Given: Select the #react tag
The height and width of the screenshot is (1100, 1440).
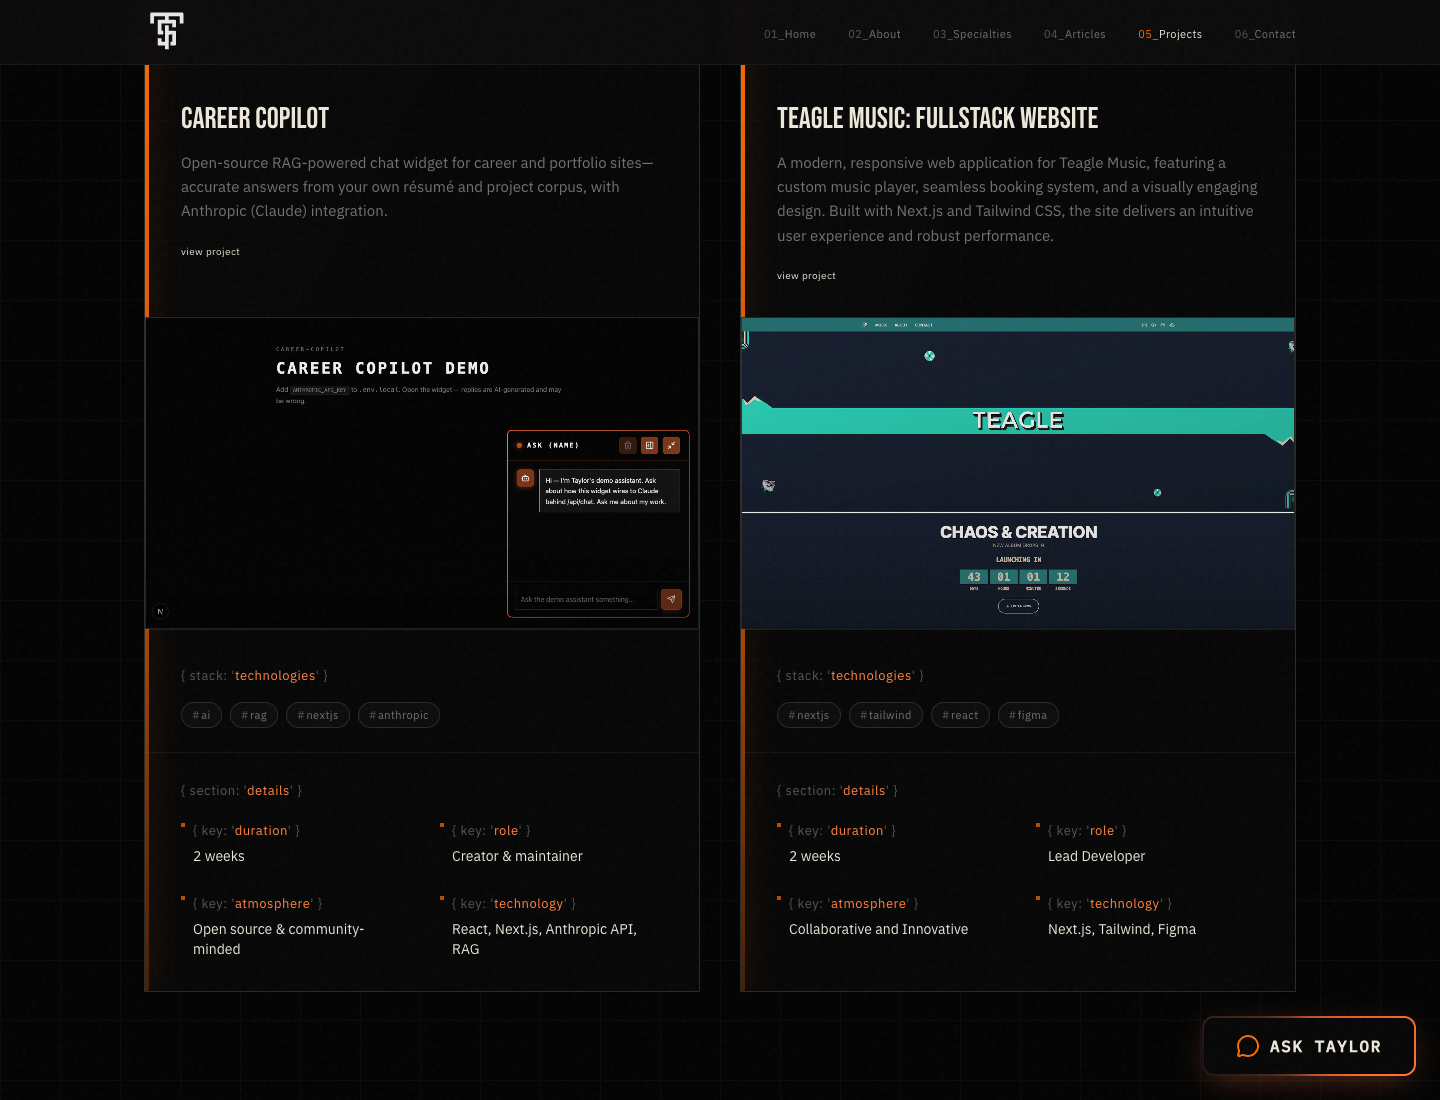Looking at the screenshot, I should (960, 715).
